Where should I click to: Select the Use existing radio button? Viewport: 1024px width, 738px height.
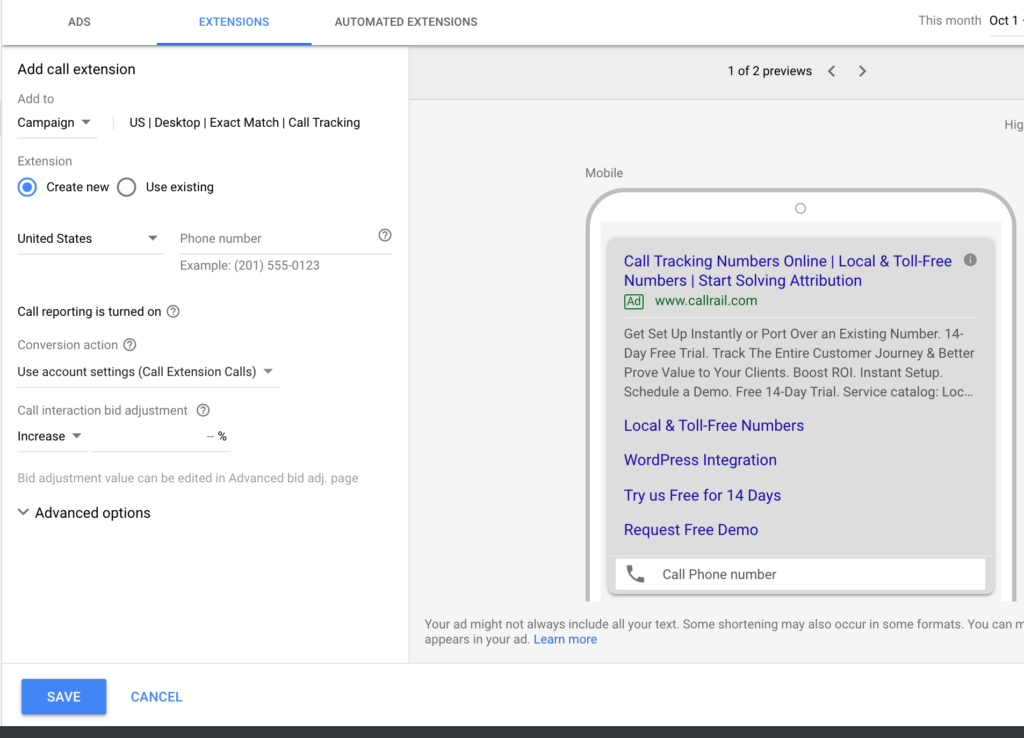coord(127,187)
